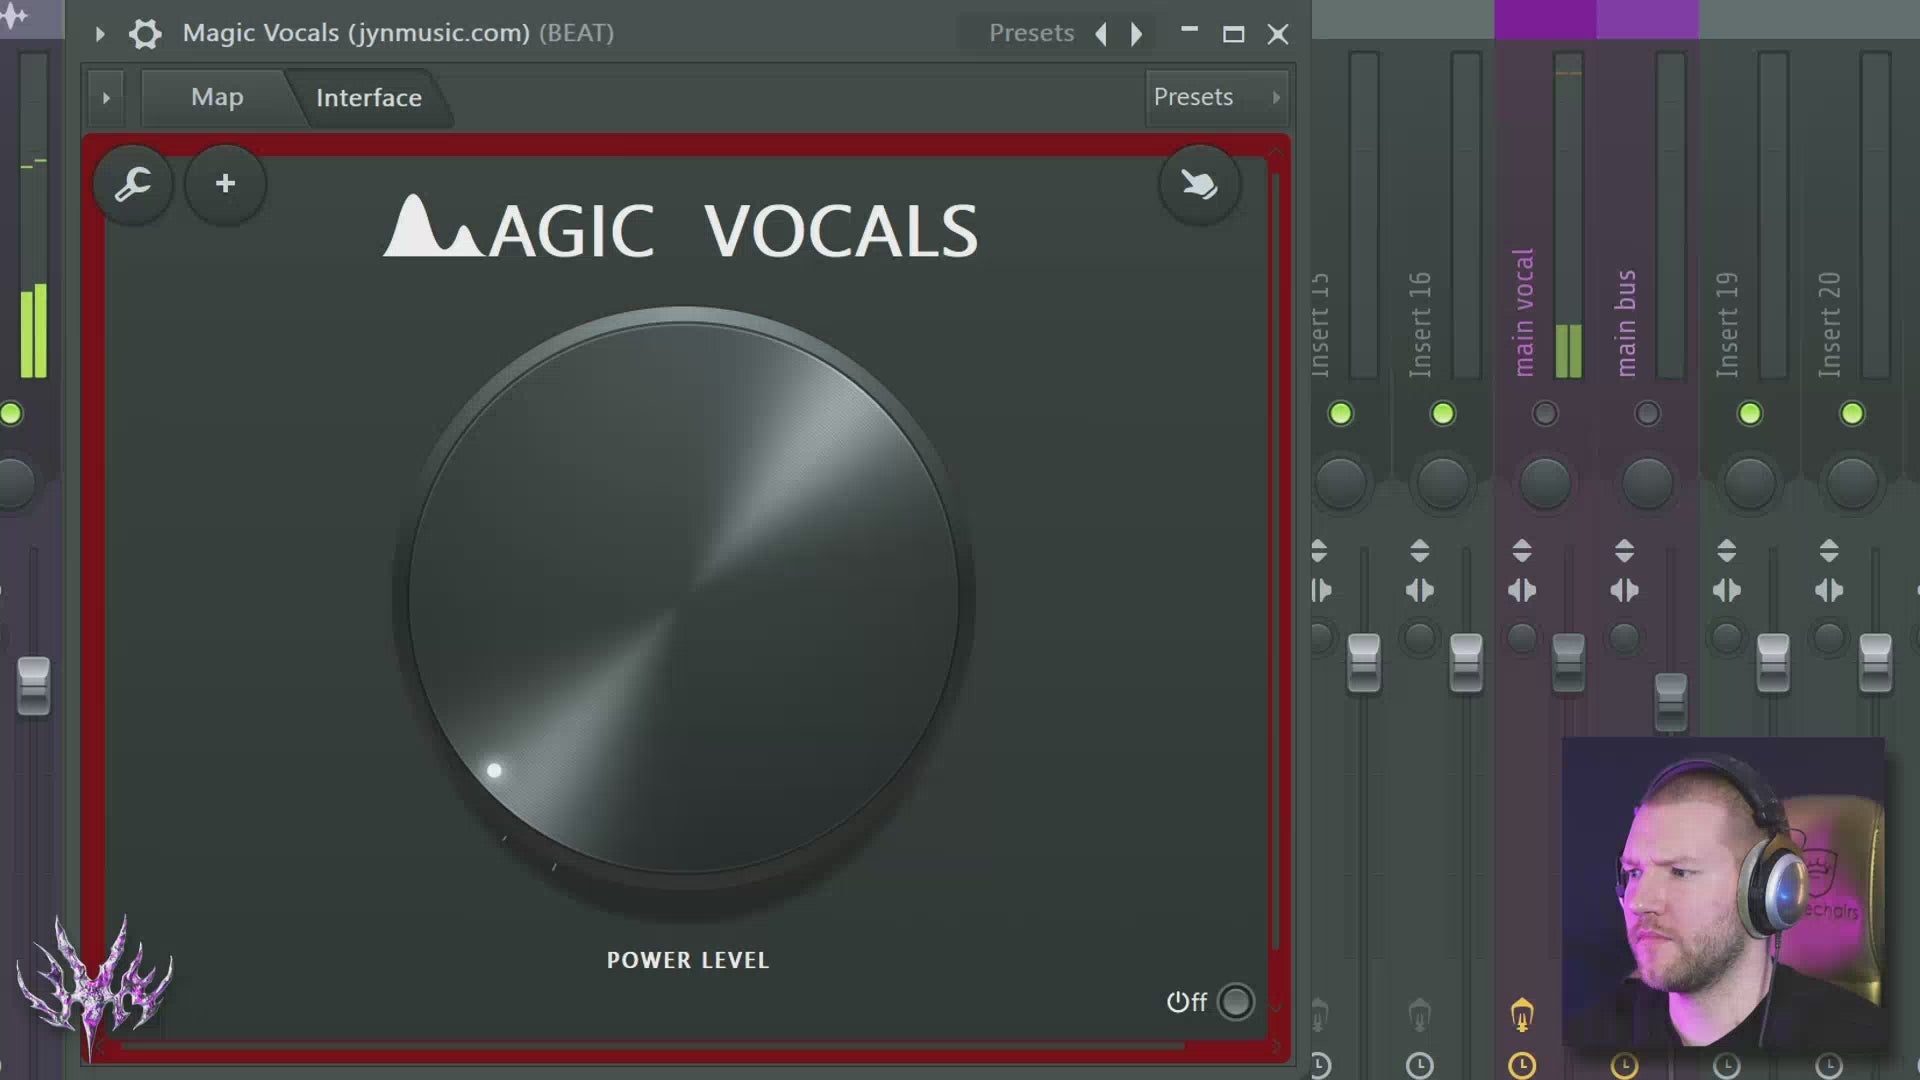The width and height of the screenshot is (1920, 1080).
Task: Disable the green mute light on Insert 20
Action: coord(1853,413)
